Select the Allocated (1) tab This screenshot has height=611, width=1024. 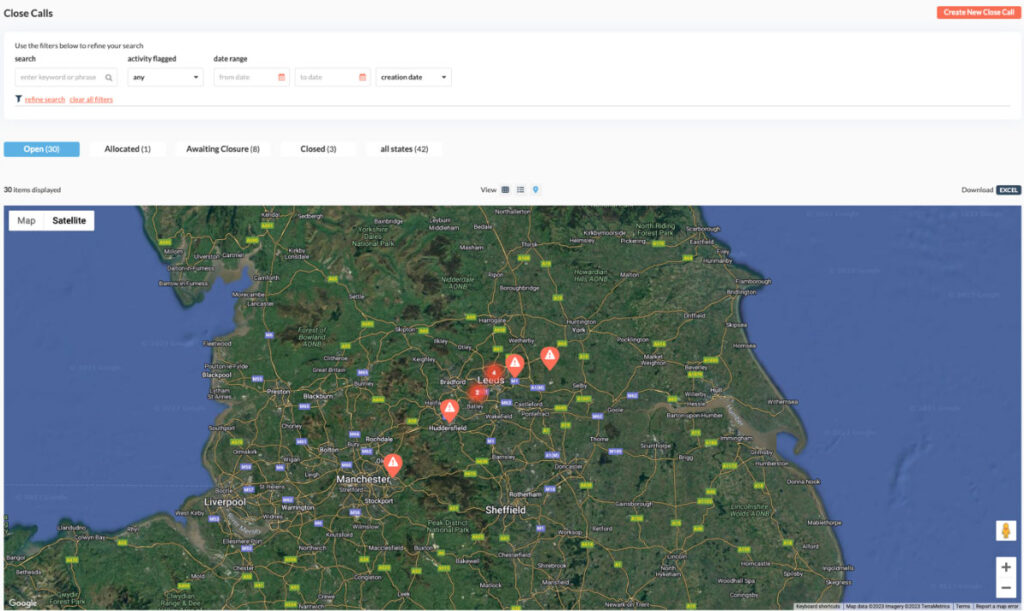click(x=127, y=149)
